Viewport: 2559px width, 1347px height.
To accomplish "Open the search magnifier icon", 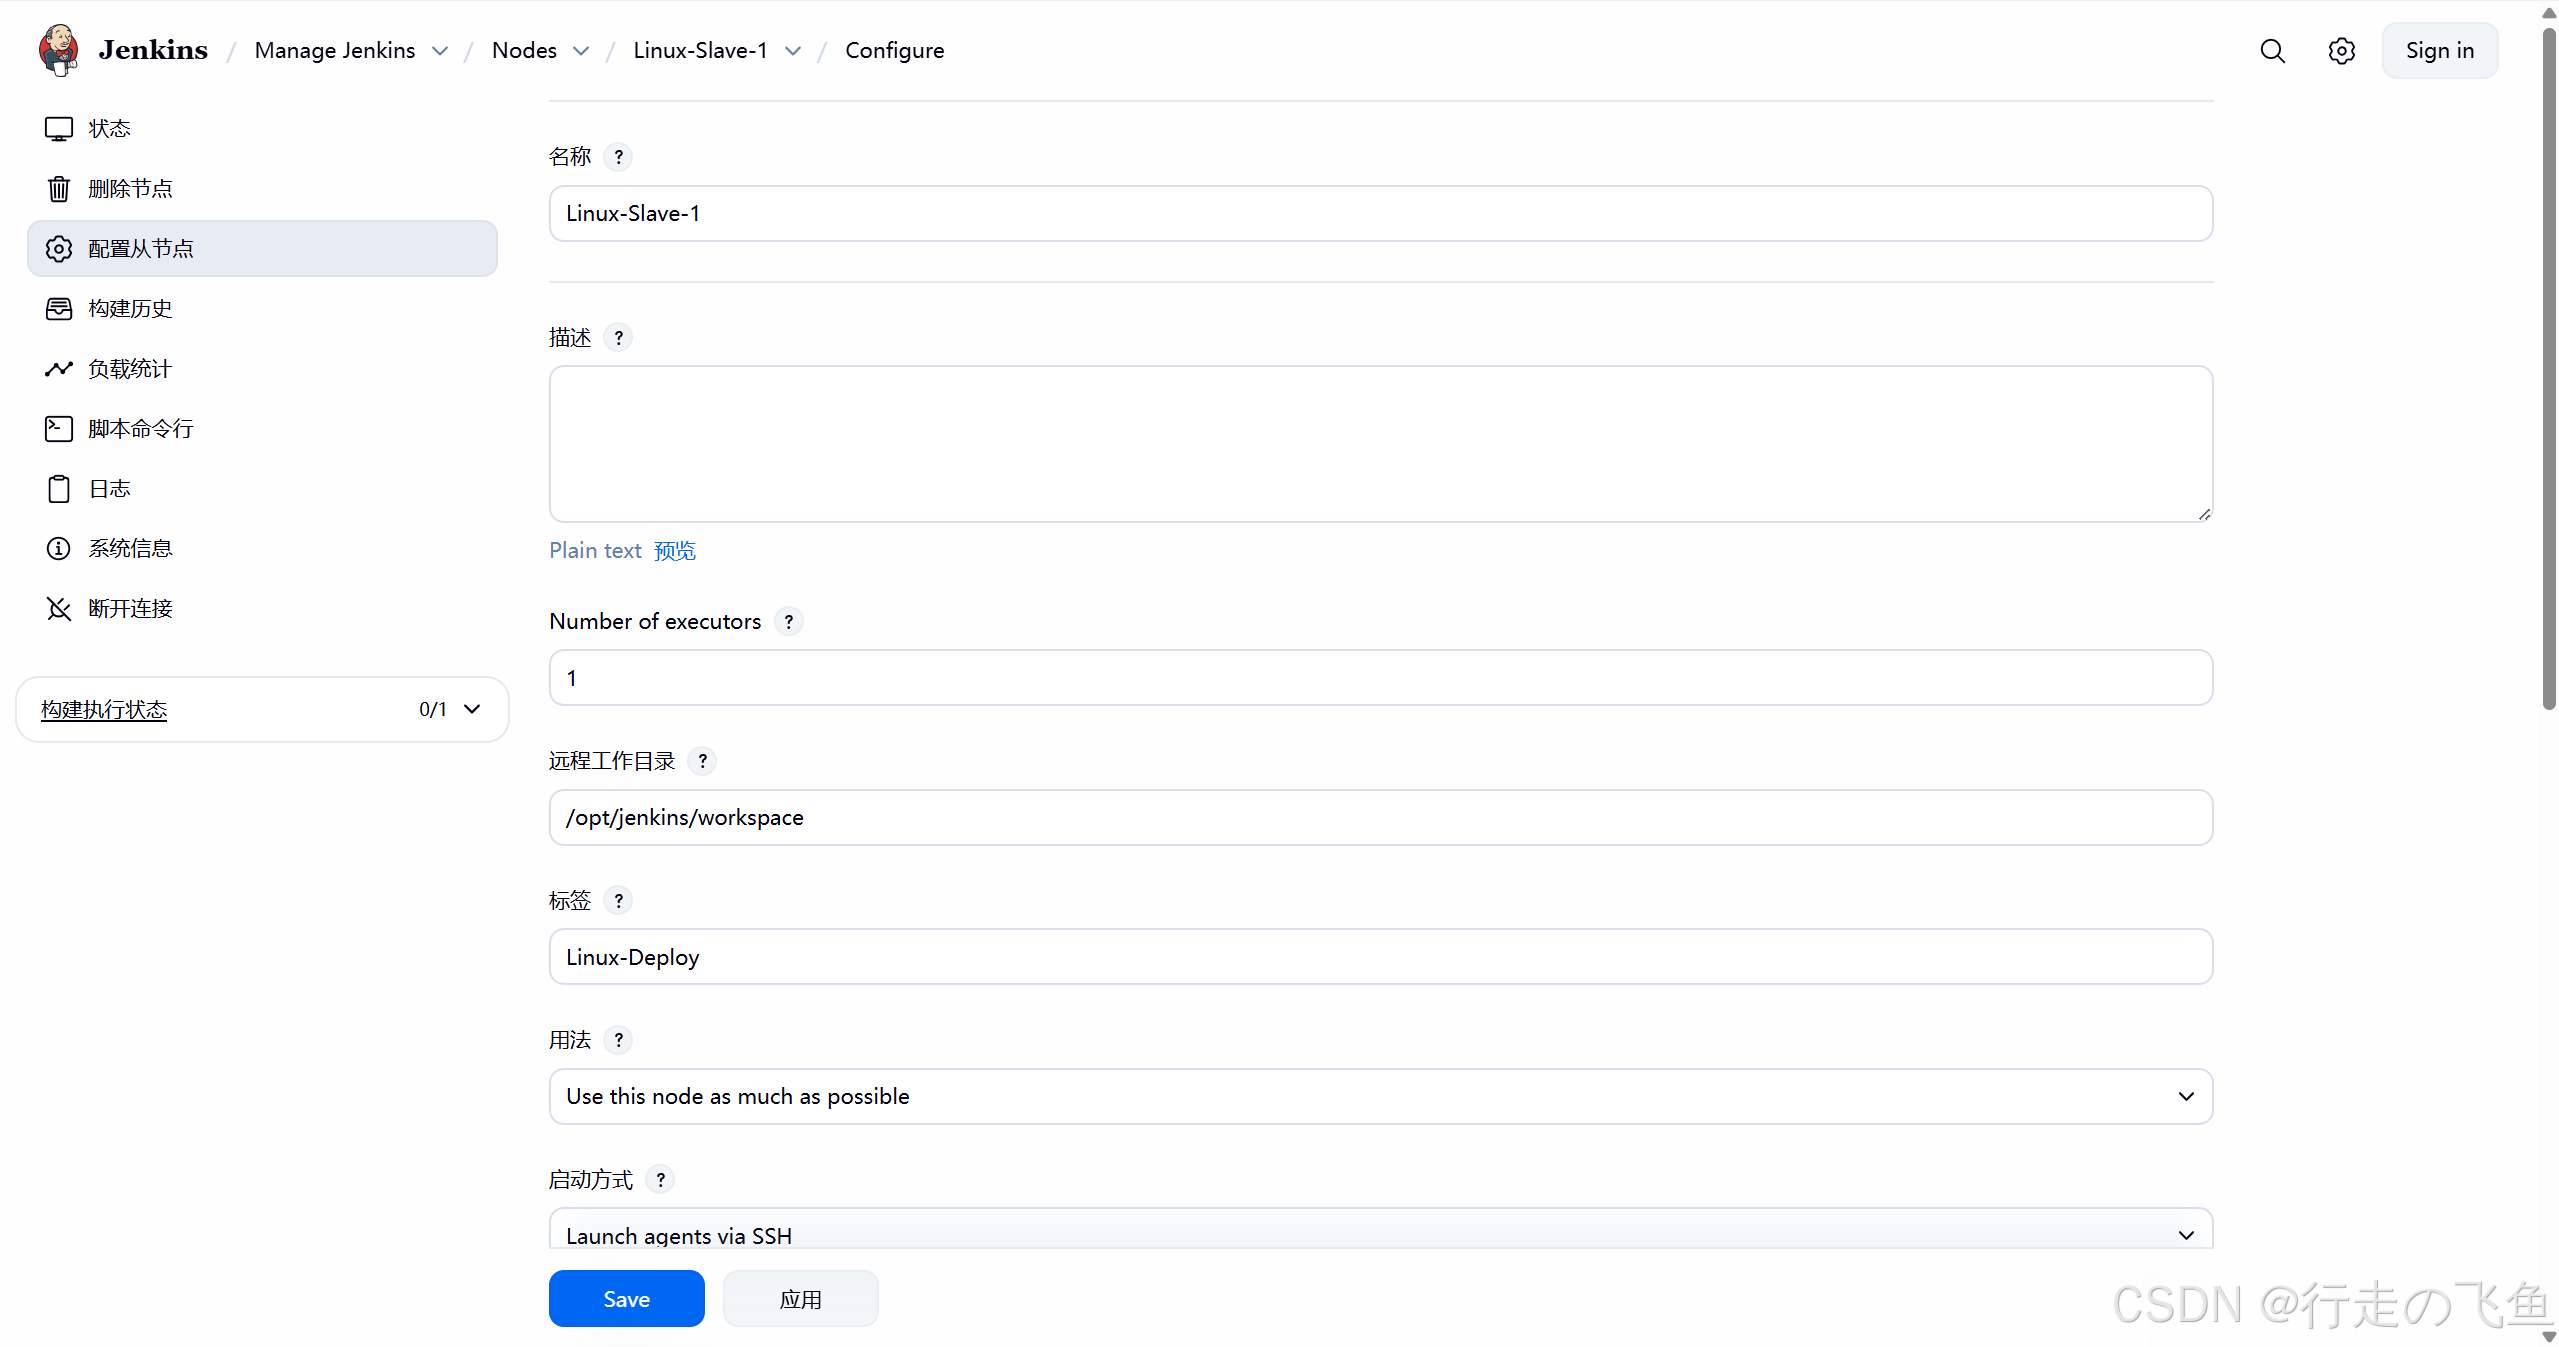I will click(2272, 51).
